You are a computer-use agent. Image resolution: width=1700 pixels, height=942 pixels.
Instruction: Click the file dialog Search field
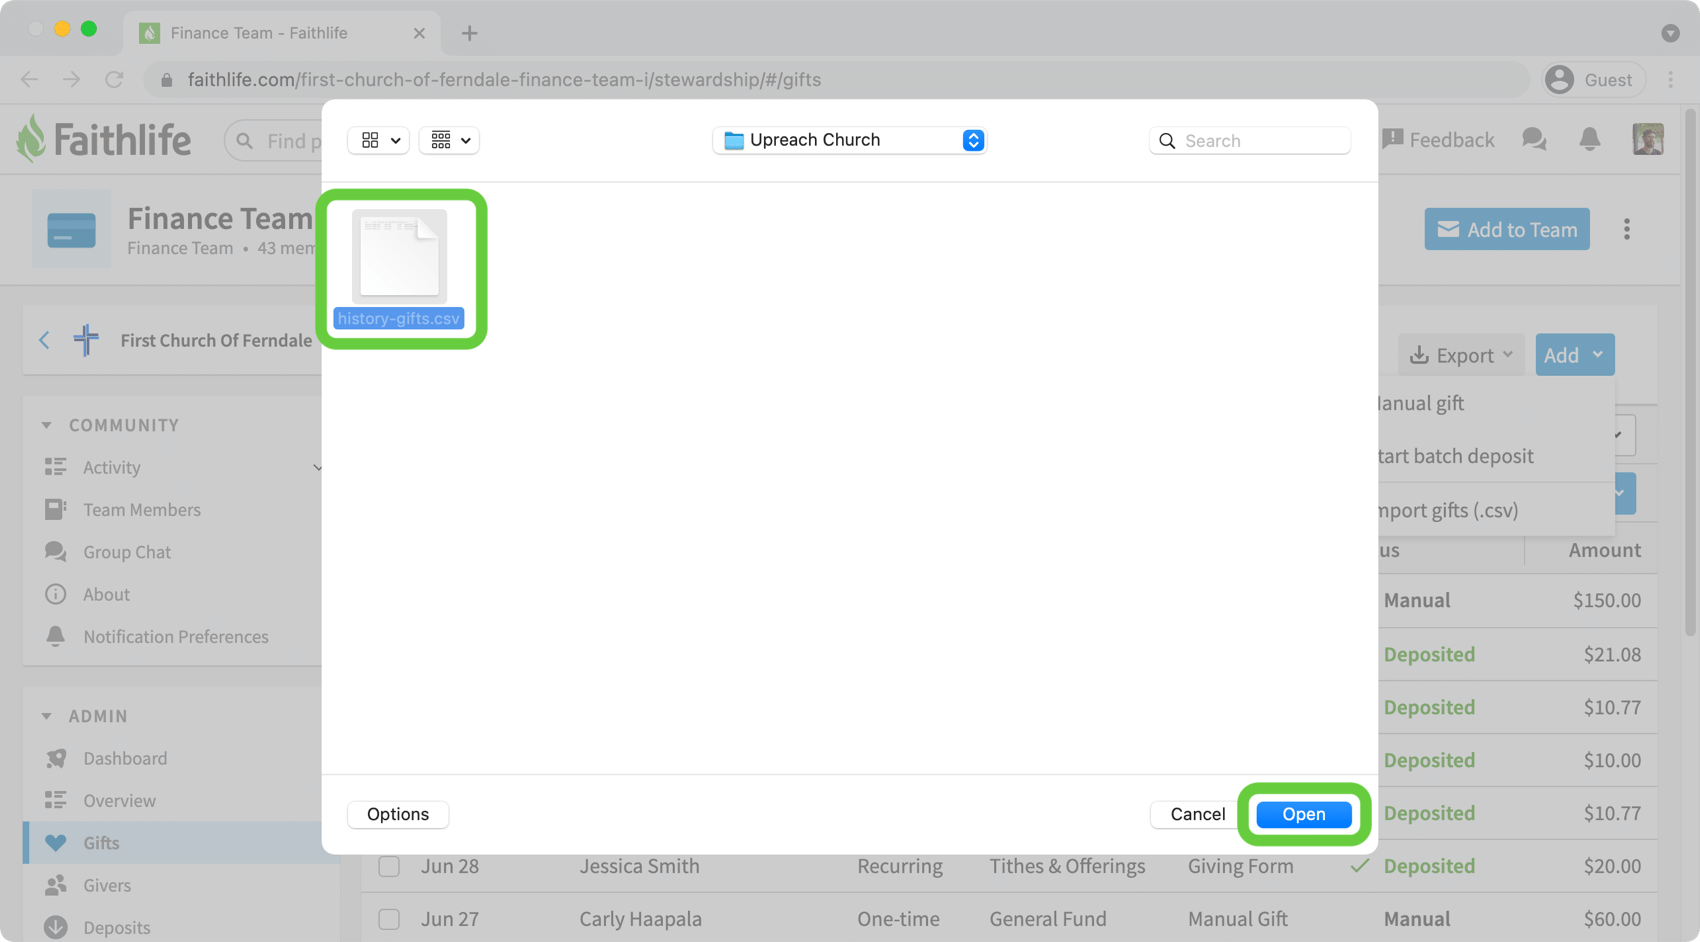coord(1250,140)
